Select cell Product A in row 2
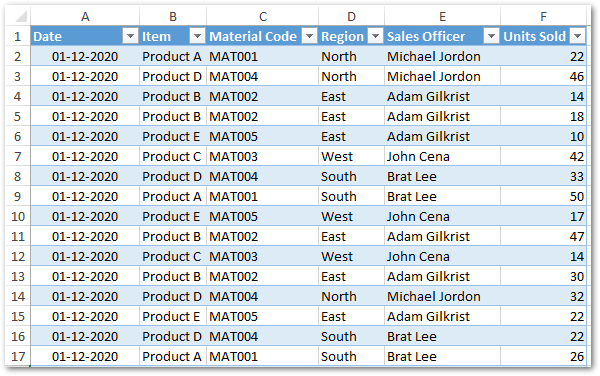 click(173, 57)
